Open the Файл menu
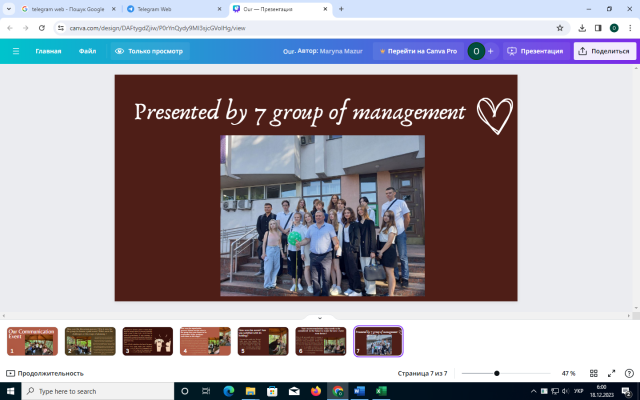This screenshot has width=640, height=400. 87,51
